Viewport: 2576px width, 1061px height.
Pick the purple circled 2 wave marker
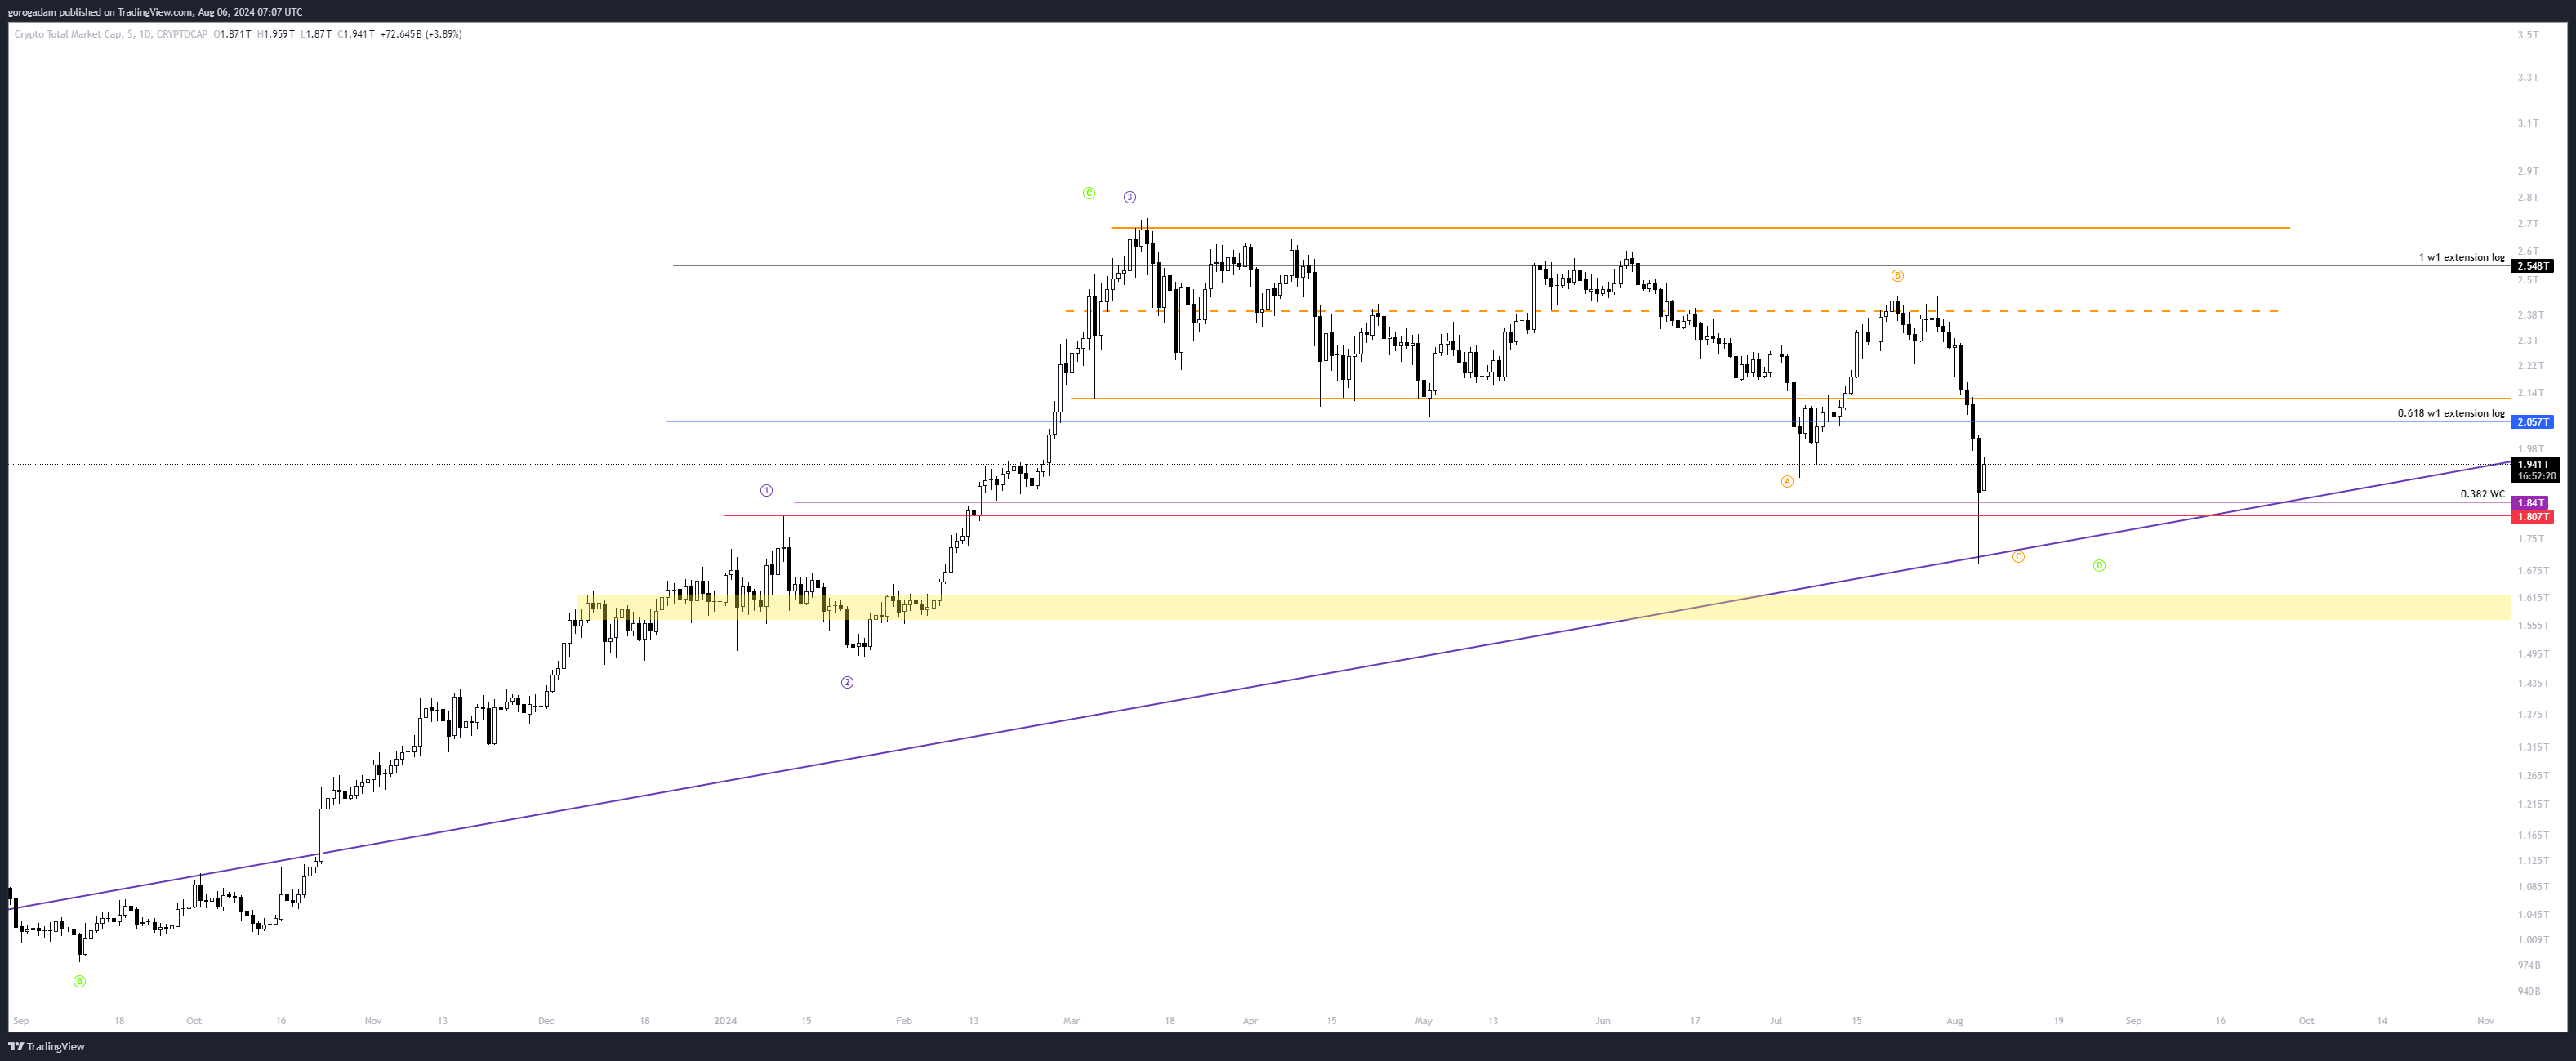(x=847, y=682)
